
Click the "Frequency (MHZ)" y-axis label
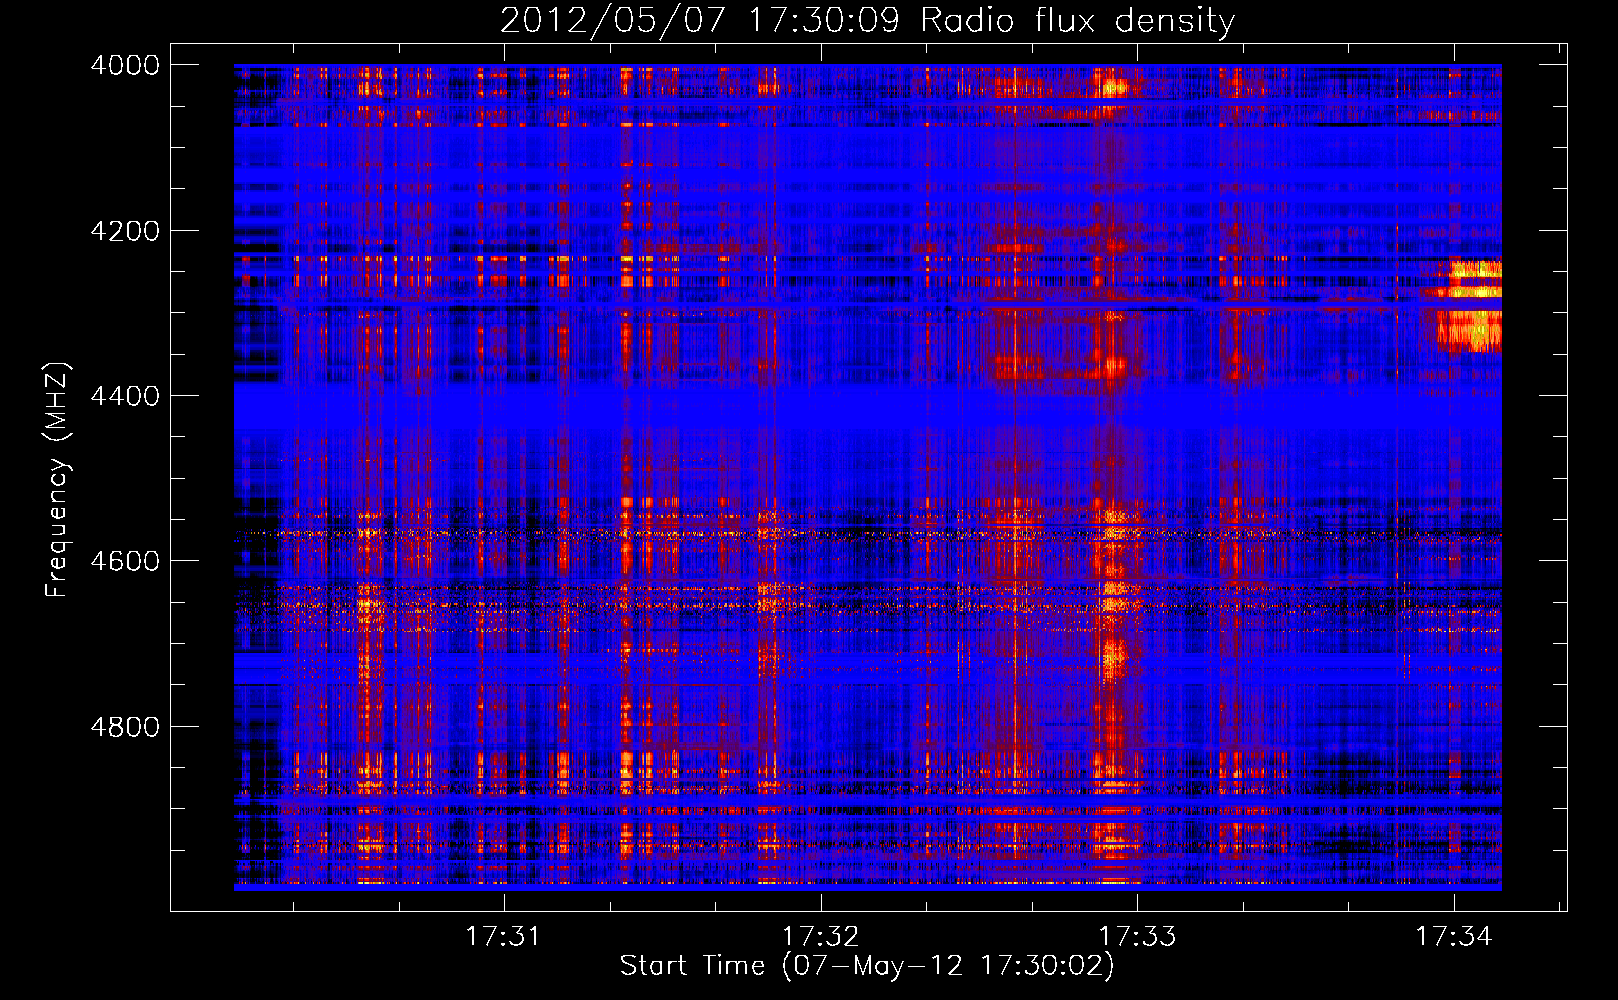(x=56, y=479)
